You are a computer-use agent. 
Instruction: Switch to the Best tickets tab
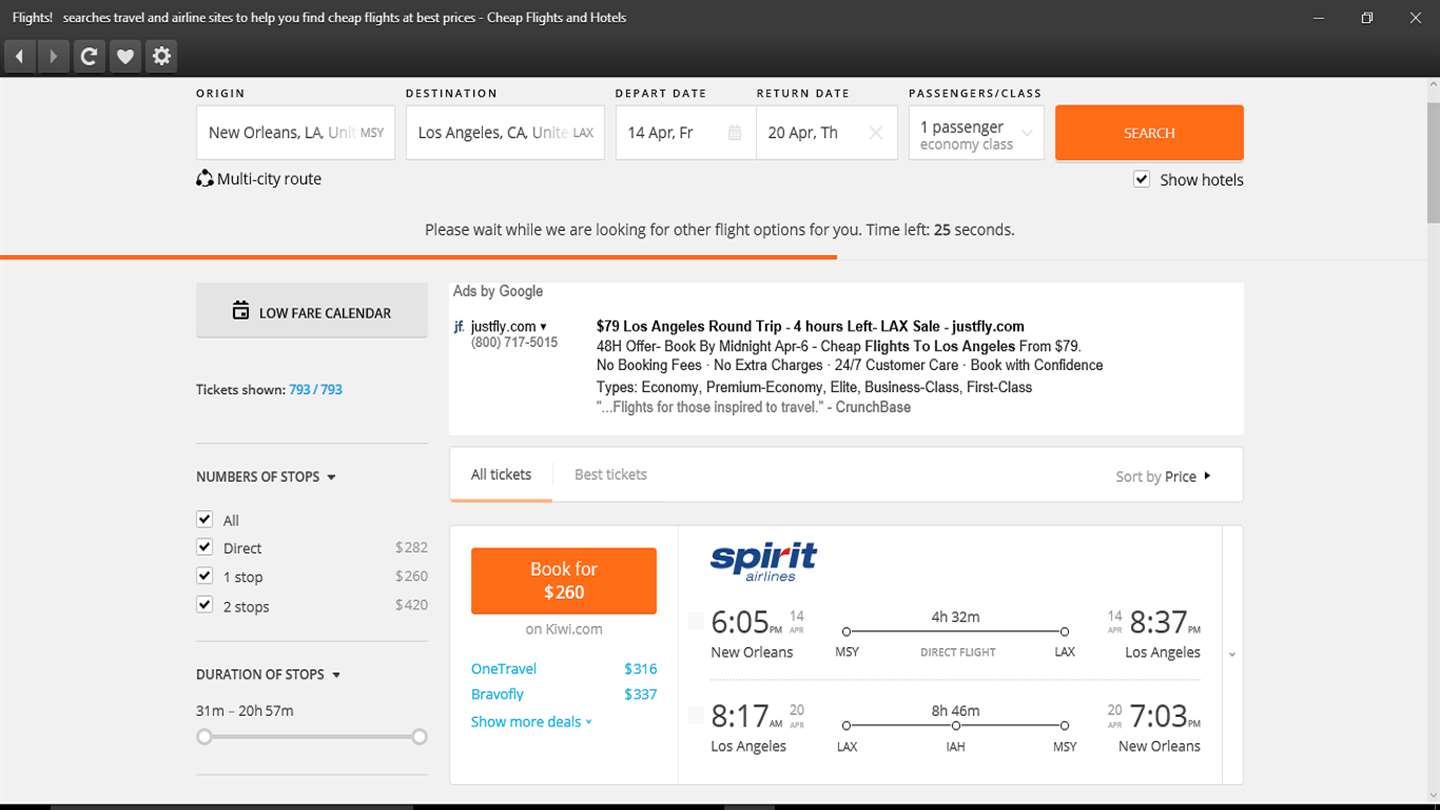(610, 475)
